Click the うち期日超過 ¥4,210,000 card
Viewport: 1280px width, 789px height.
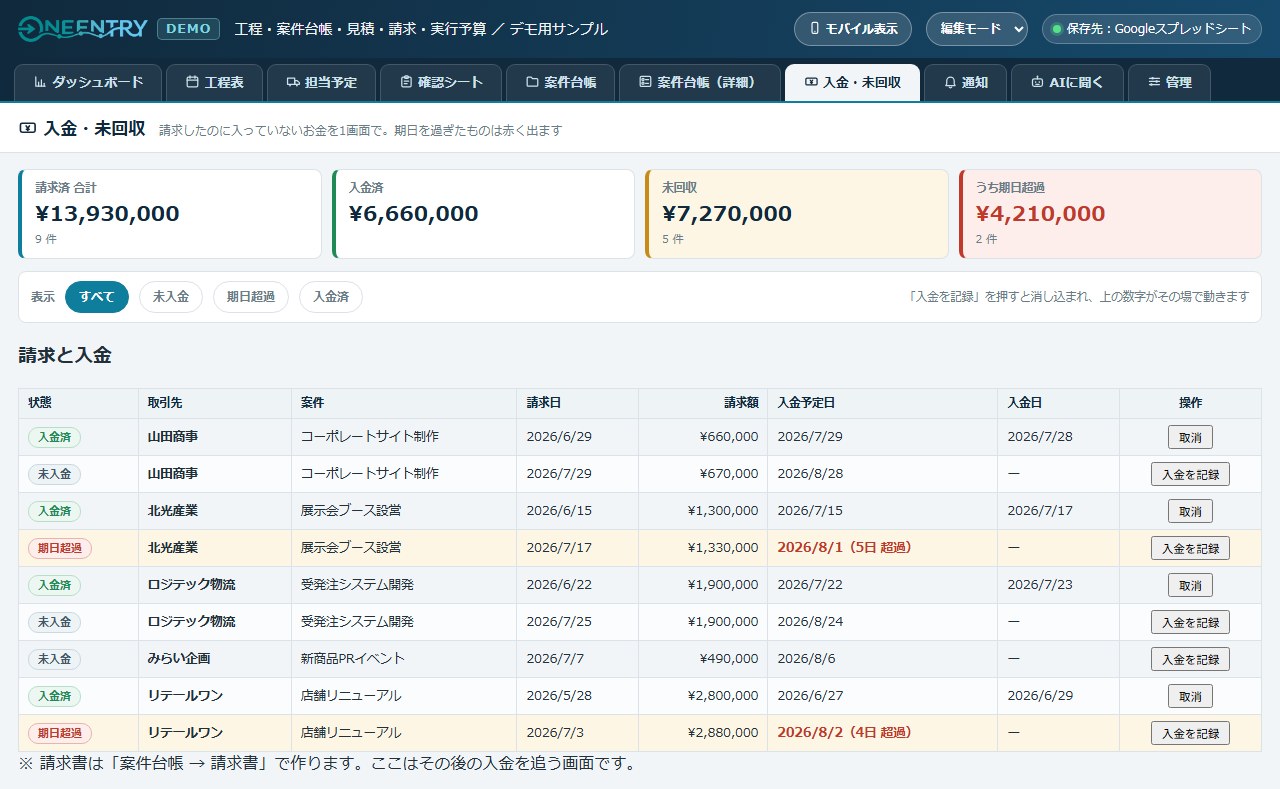coord(1110,214)
